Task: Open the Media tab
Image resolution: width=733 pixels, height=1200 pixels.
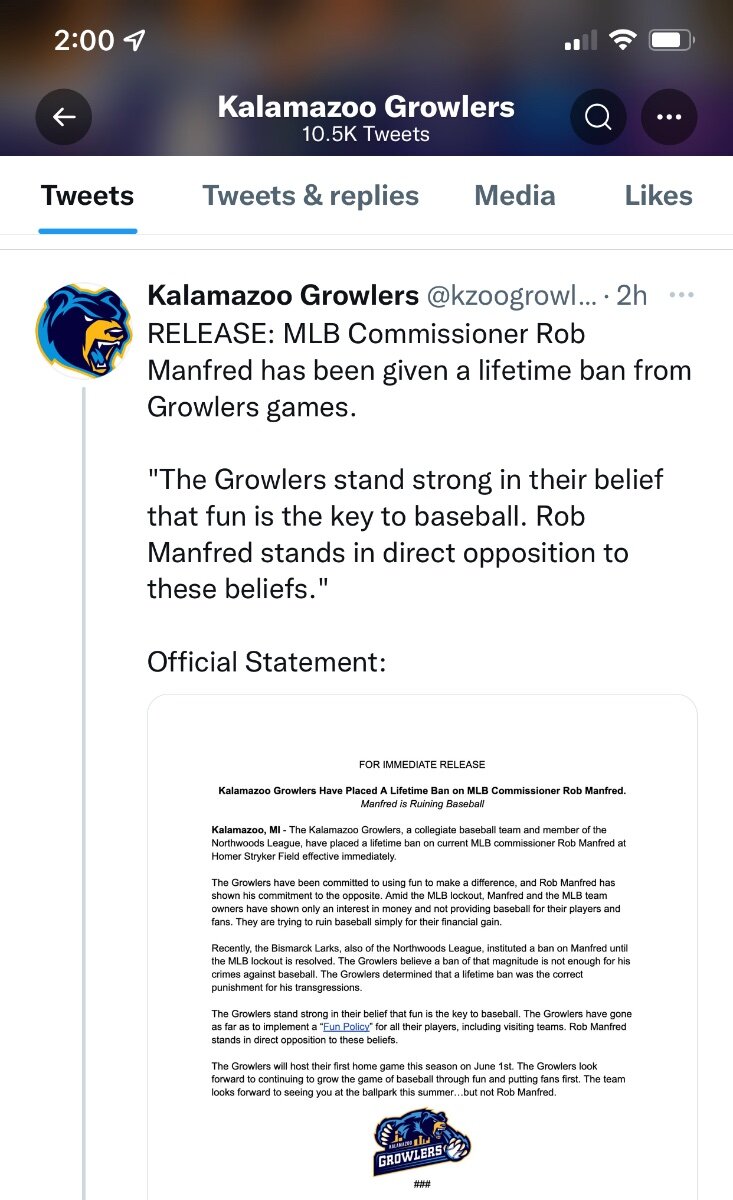Action: (x=514, y=196)
